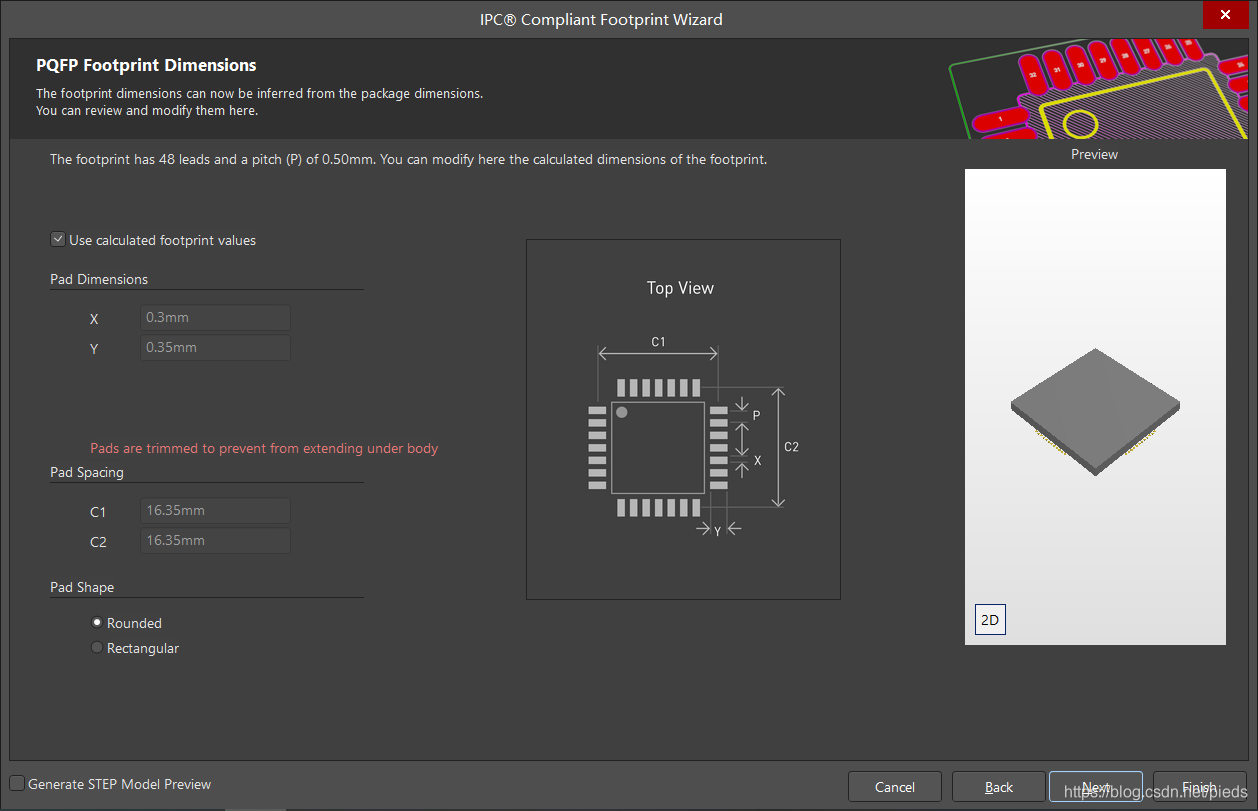Enable Generate STEP Model Preview

pos(18,784)
